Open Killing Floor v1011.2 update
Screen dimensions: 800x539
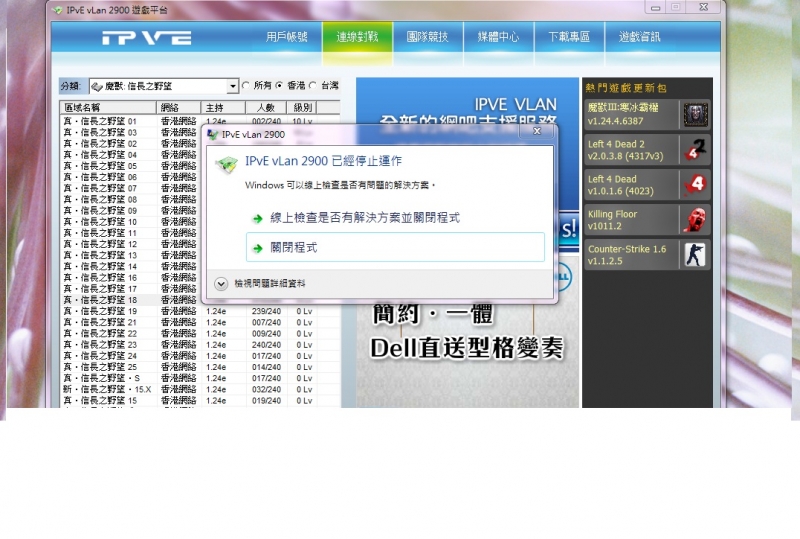pyautogui.click(x=647, y=220)
